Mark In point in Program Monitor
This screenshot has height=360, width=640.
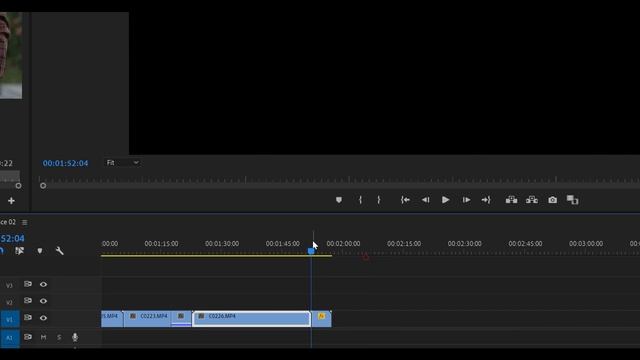pyautogui.click(x=360, y=200)
